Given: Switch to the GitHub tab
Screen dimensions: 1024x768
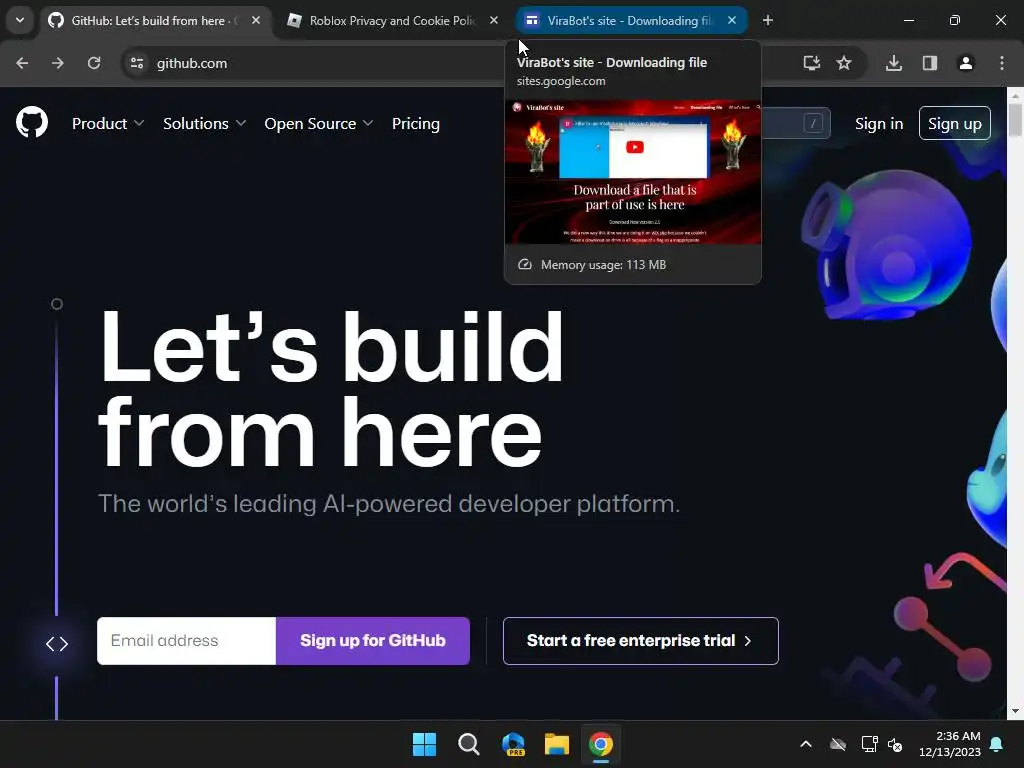Looking at the screenshot, I should [x=155, y=20].
